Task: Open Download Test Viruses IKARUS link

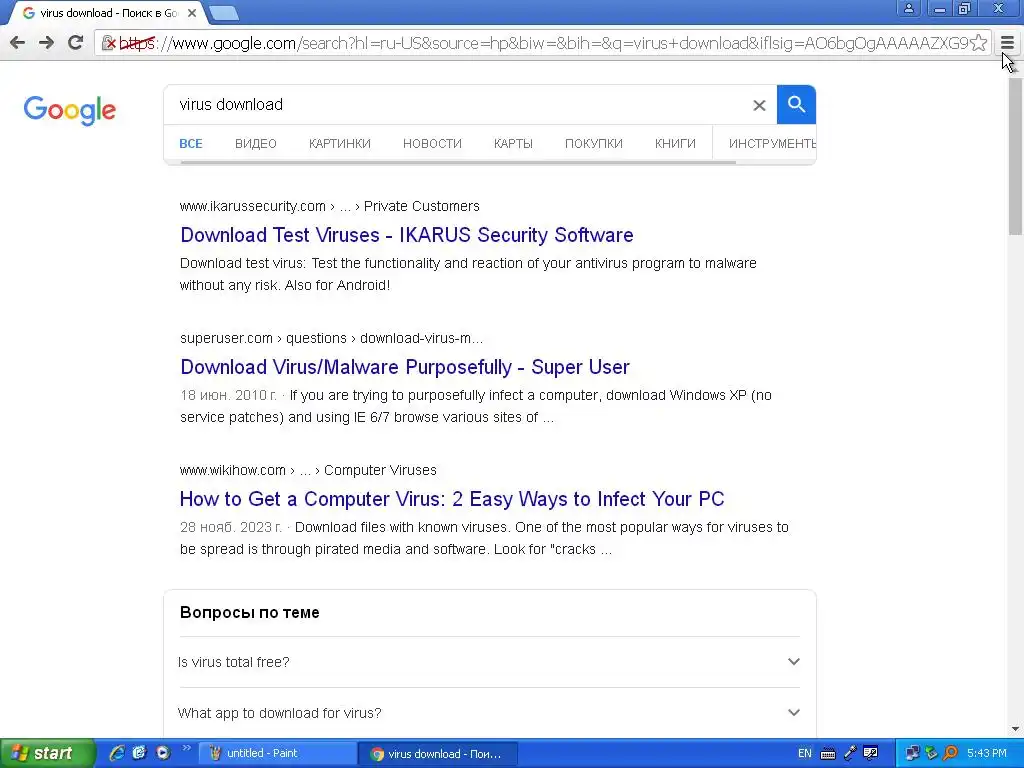Action: [407, 235]
